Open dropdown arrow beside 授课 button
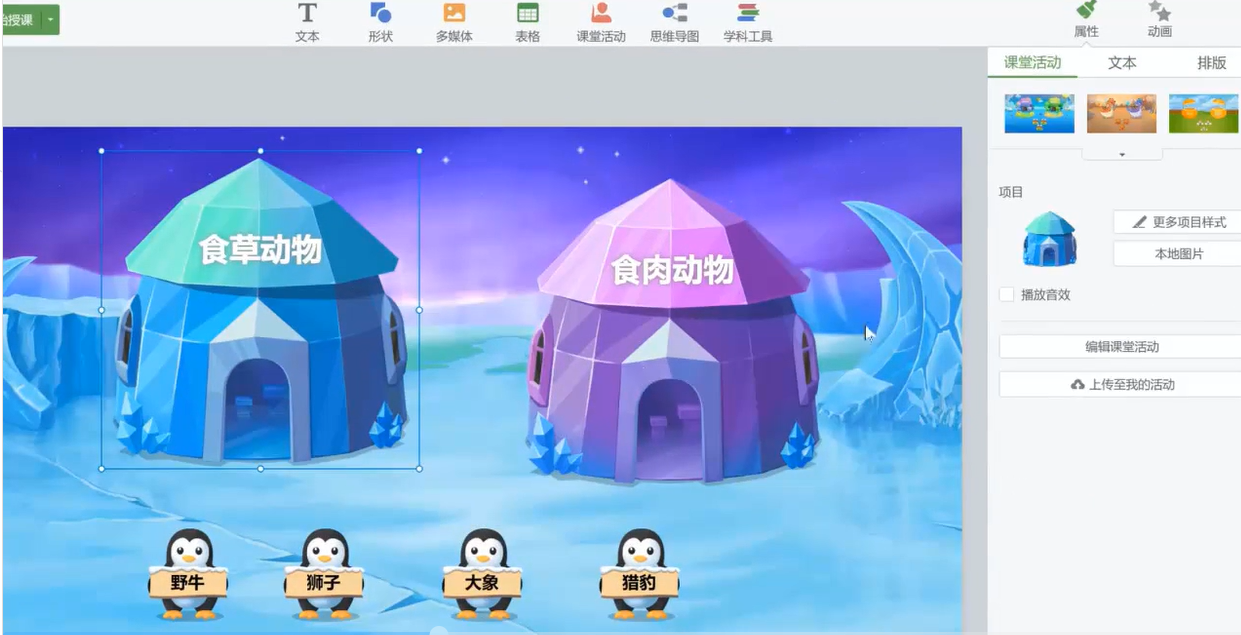 coord(51,20)
